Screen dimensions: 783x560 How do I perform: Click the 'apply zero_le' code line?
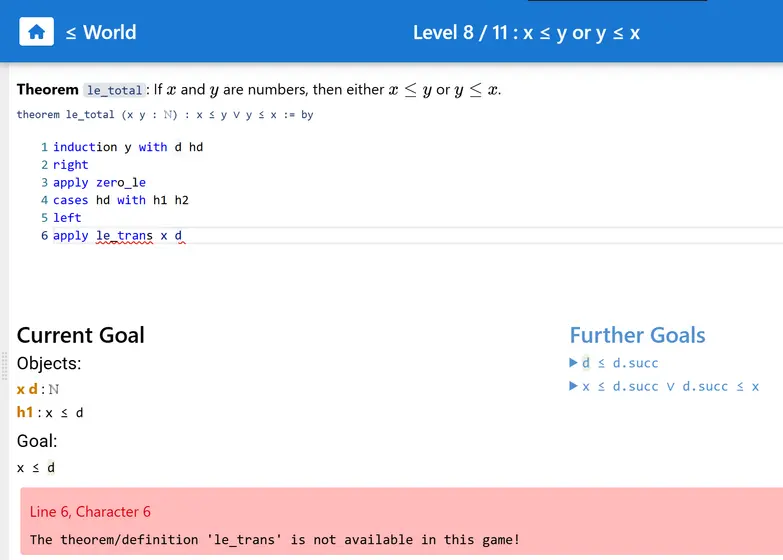click(99, 183)
